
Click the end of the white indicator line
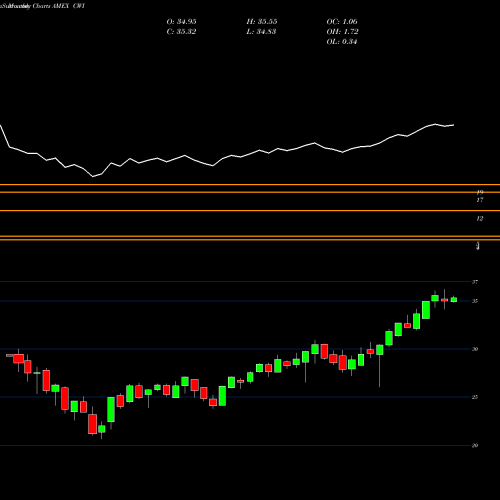(453, 125)
